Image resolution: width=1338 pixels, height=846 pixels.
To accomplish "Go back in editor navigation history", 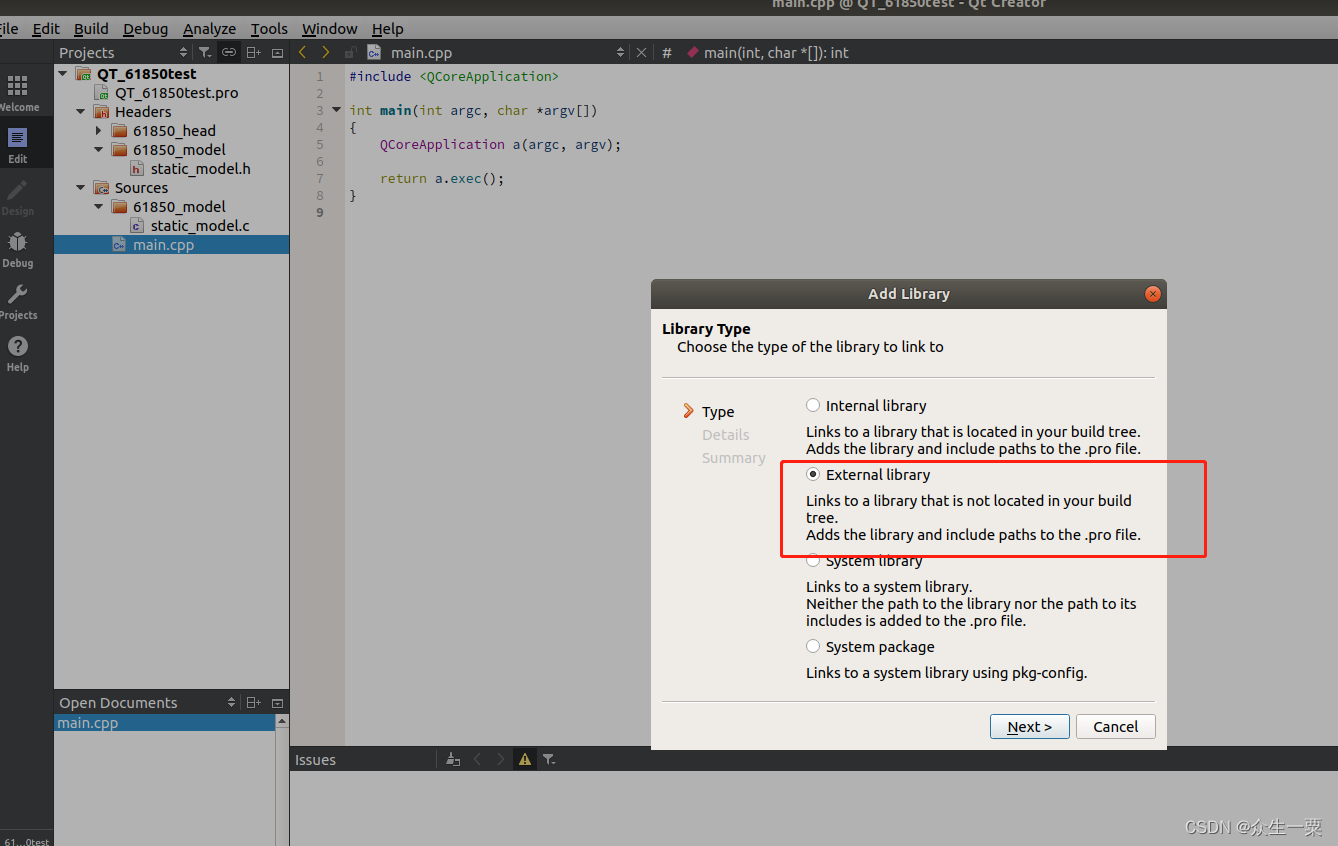I will pyautogui.click(x=303, y=52).
